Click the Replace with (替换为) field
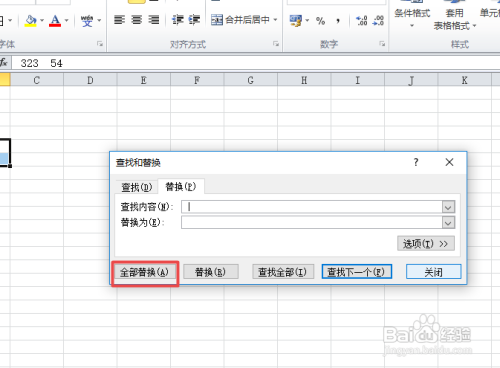Viewport: 500px width, 368px height. tap(312, 222)
